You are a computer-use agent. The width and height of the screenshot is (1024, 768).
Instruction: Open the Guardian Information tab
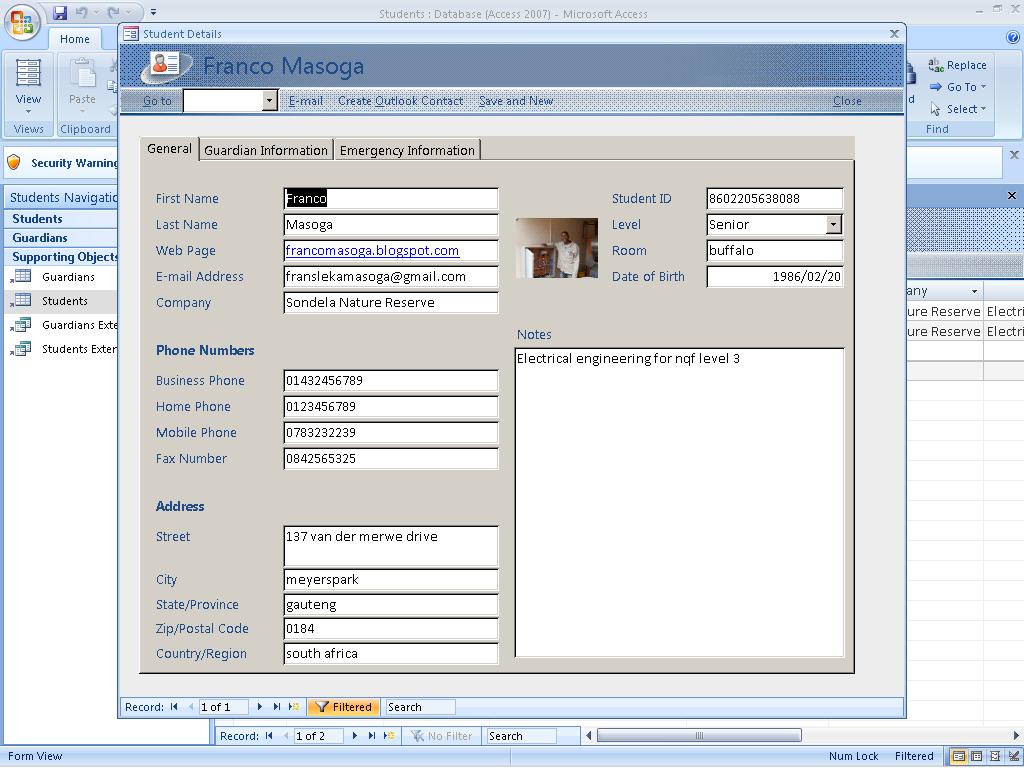pyautogui.click(x=266, y=150)
